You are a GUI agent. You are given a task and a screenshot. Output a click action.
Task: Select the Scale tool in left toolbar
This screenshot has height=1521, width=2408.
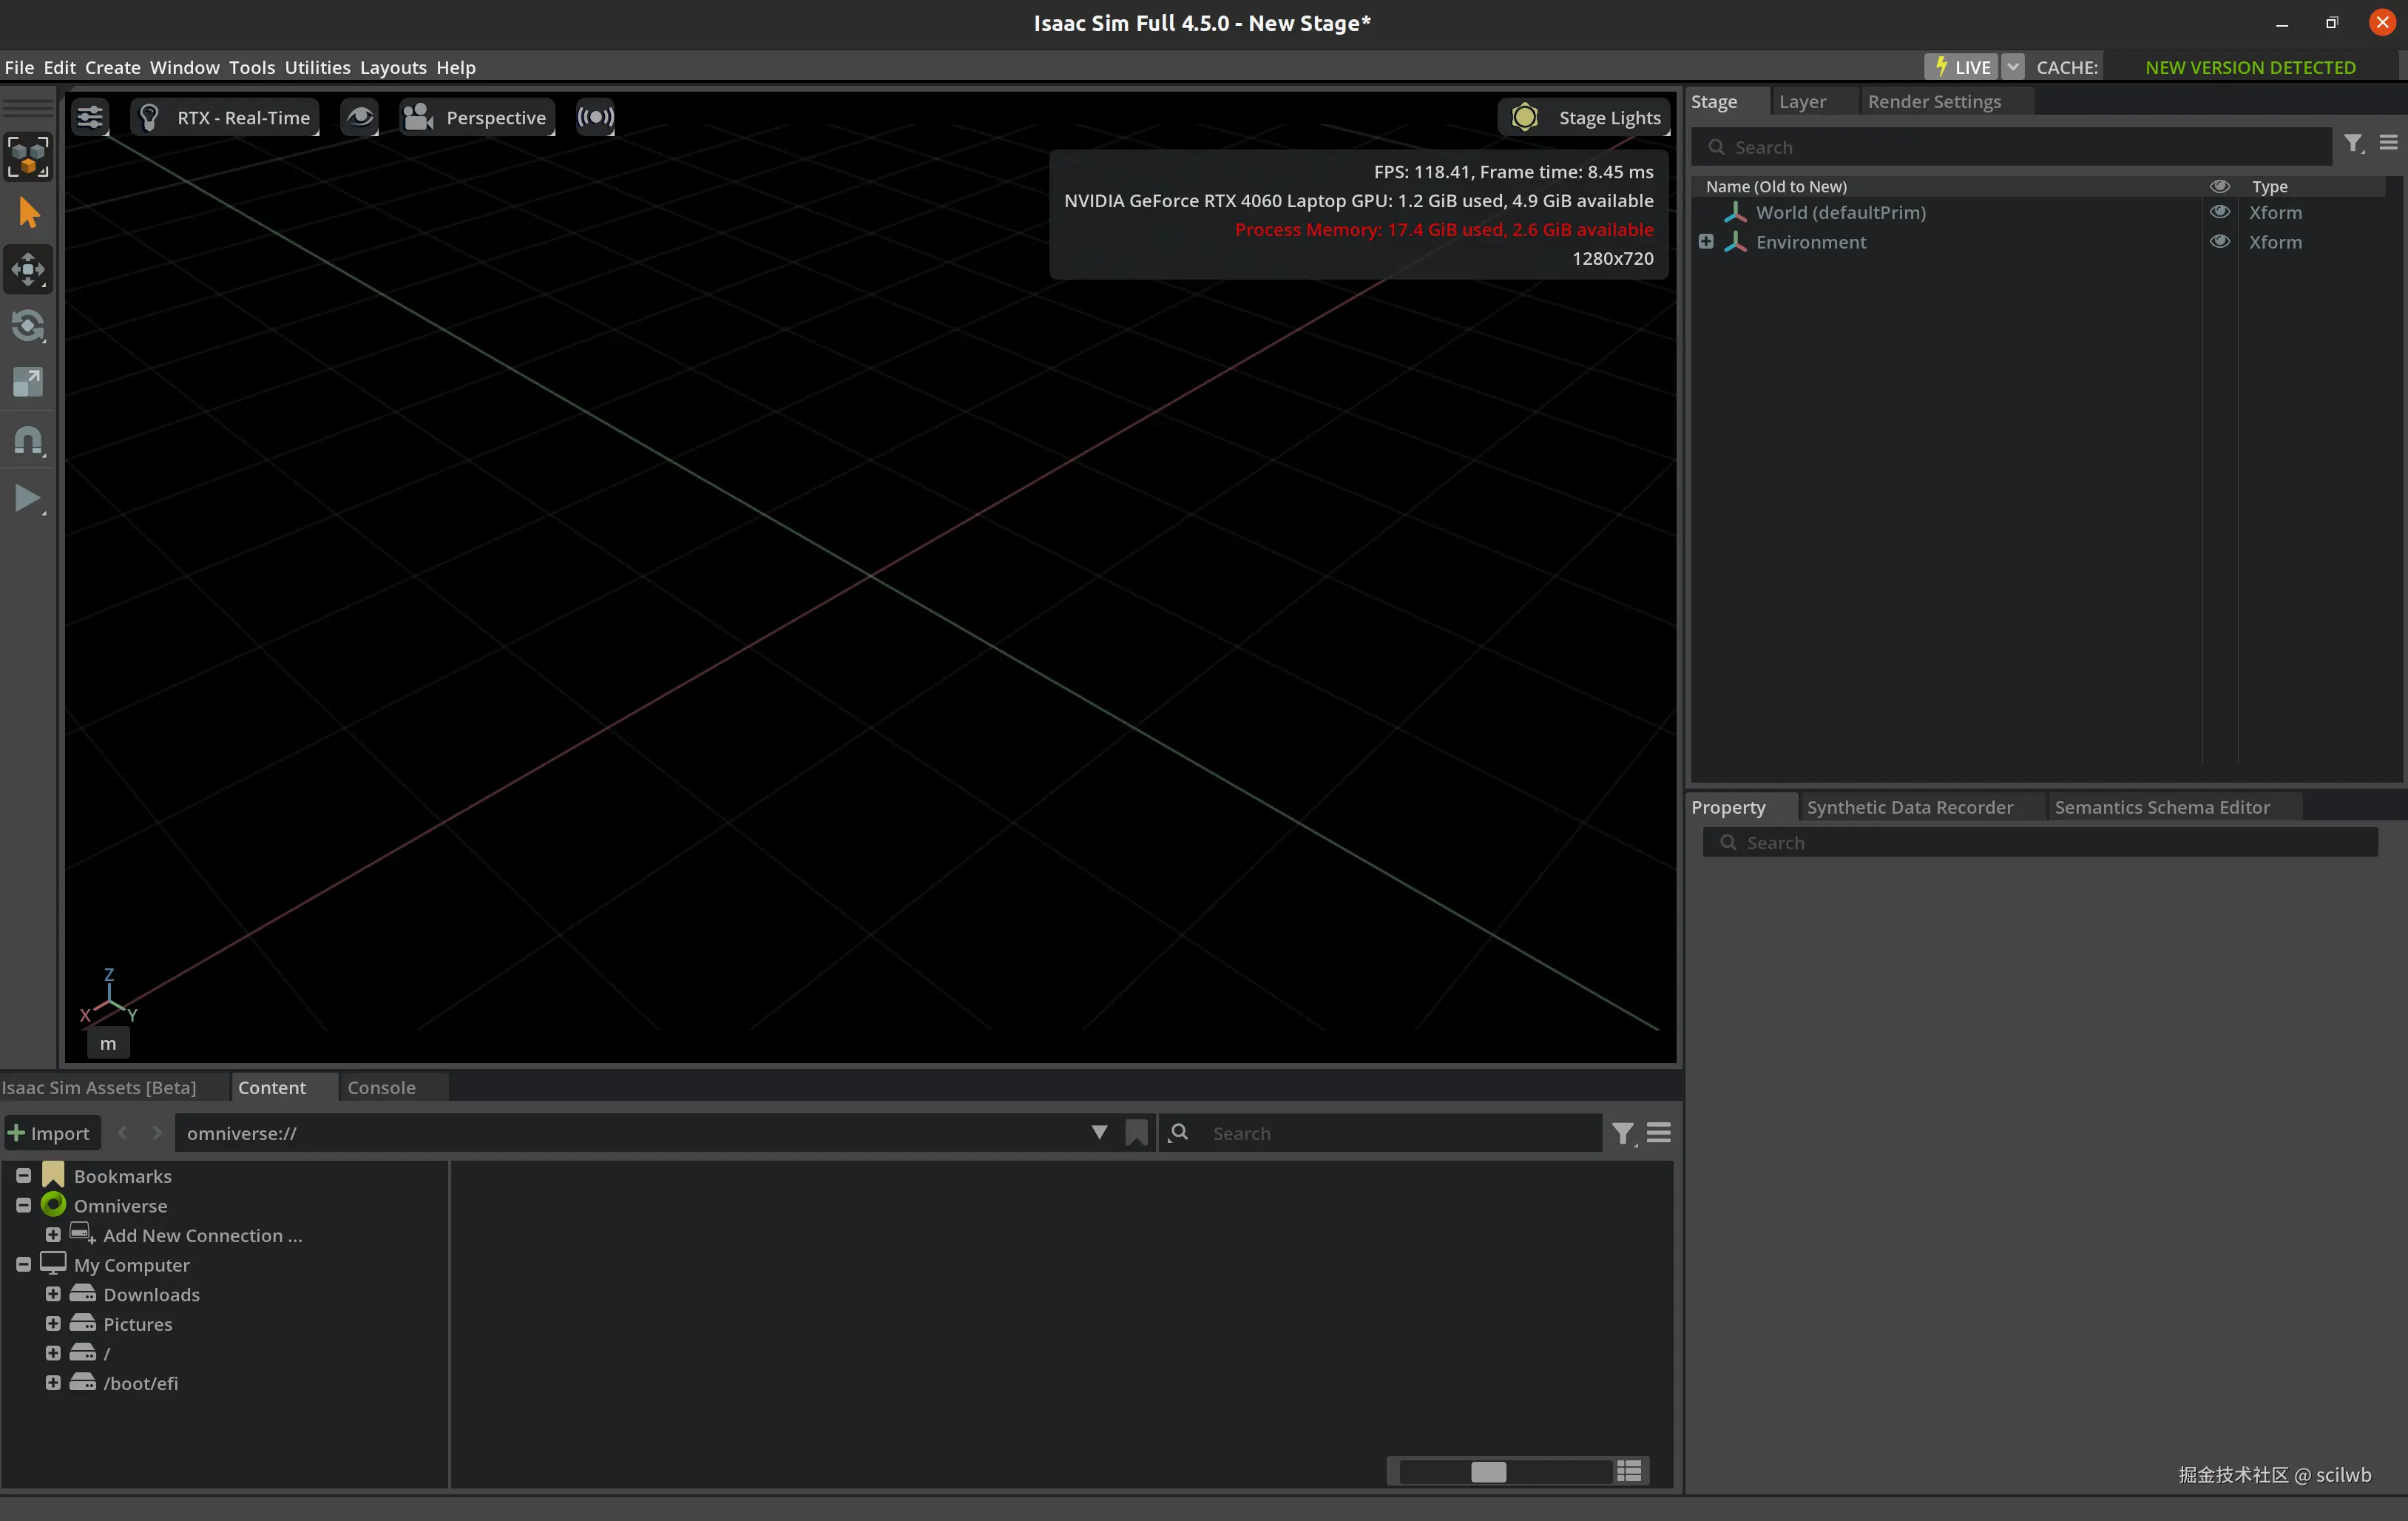28,382
